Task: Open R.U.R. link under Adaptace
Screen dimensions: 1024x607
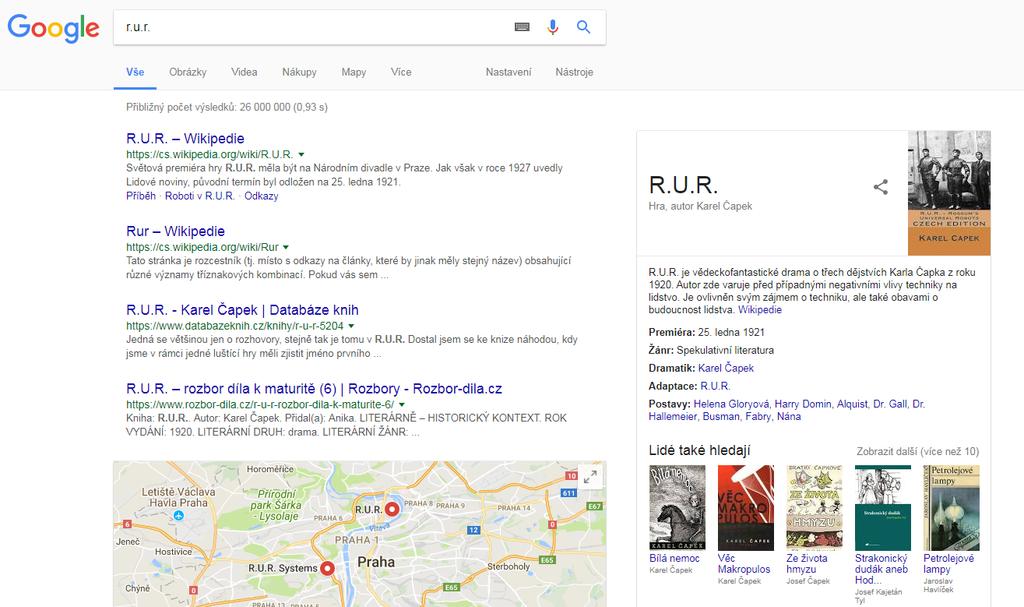Action: [716, 386]
